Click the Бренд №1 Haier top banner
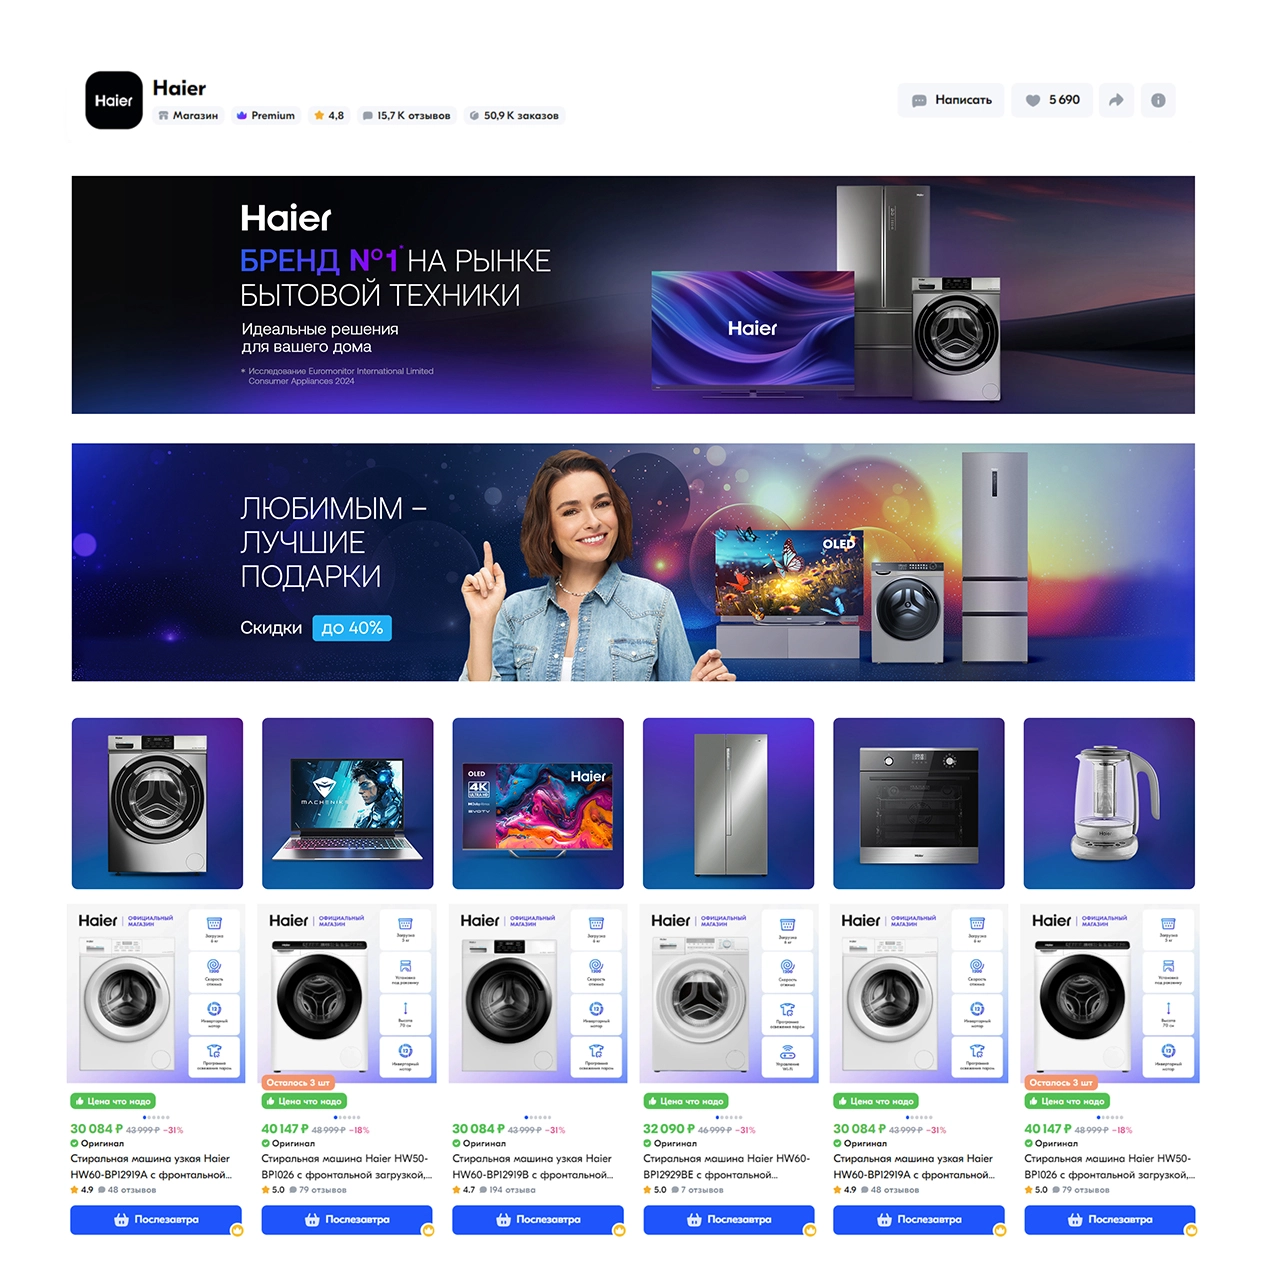This screenshot has height=1284, width=1270. point(633,295)
